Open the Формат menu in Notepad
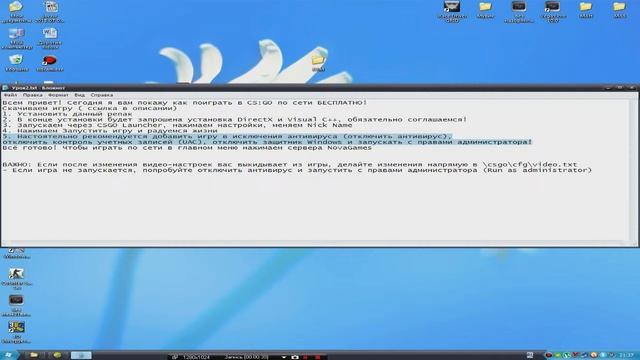This screenshot has width=640, height=360. 58,95
